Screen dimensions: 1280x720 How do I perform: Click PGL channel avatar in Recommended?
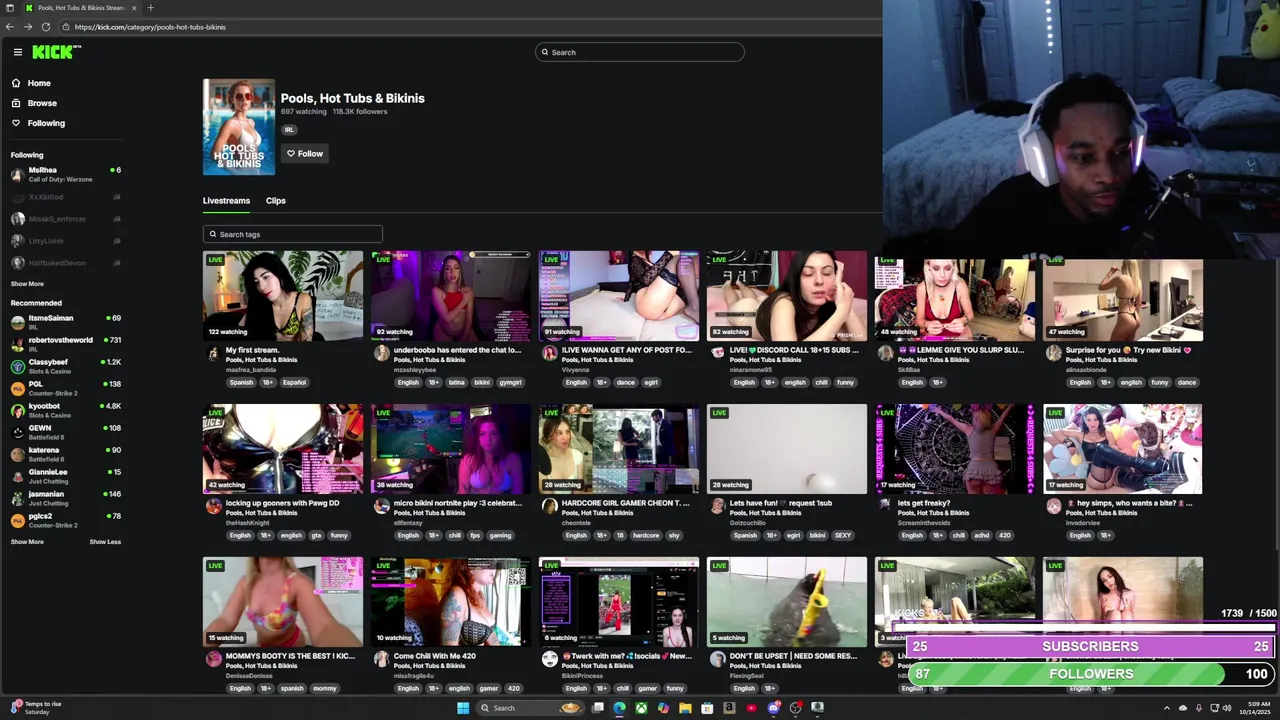point(17,388)
